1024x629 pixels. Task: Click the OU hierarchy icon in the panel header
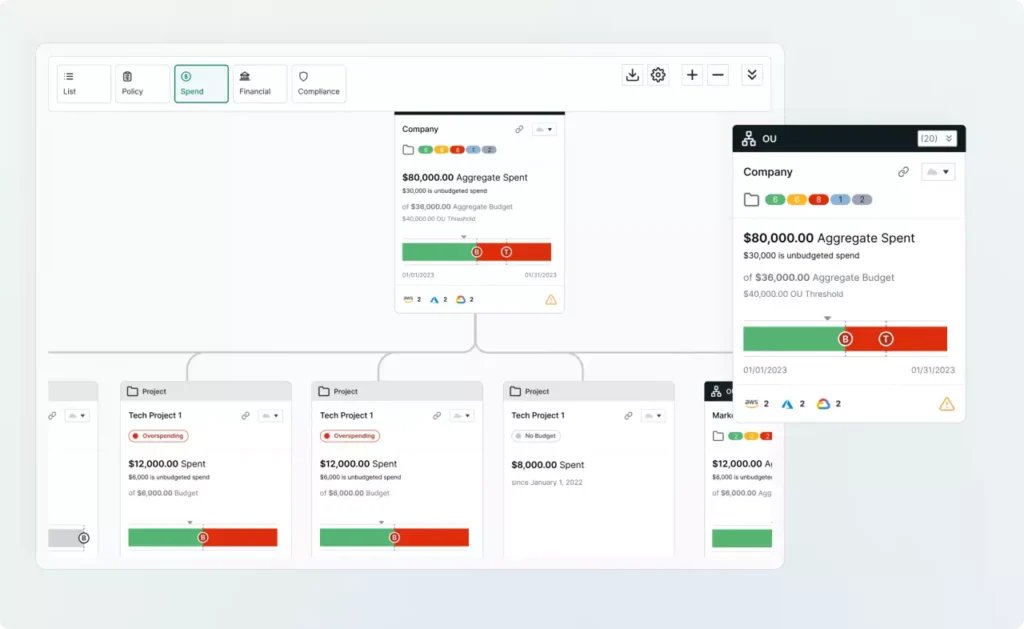pyautogui.click(x=749, y=138)
